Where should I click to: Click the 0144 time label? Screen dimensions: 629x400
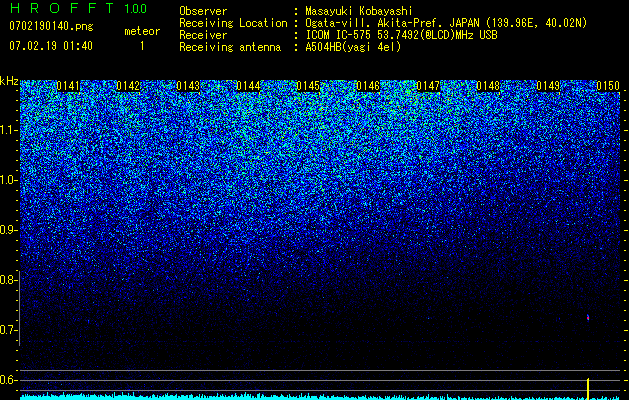point(248,86)
